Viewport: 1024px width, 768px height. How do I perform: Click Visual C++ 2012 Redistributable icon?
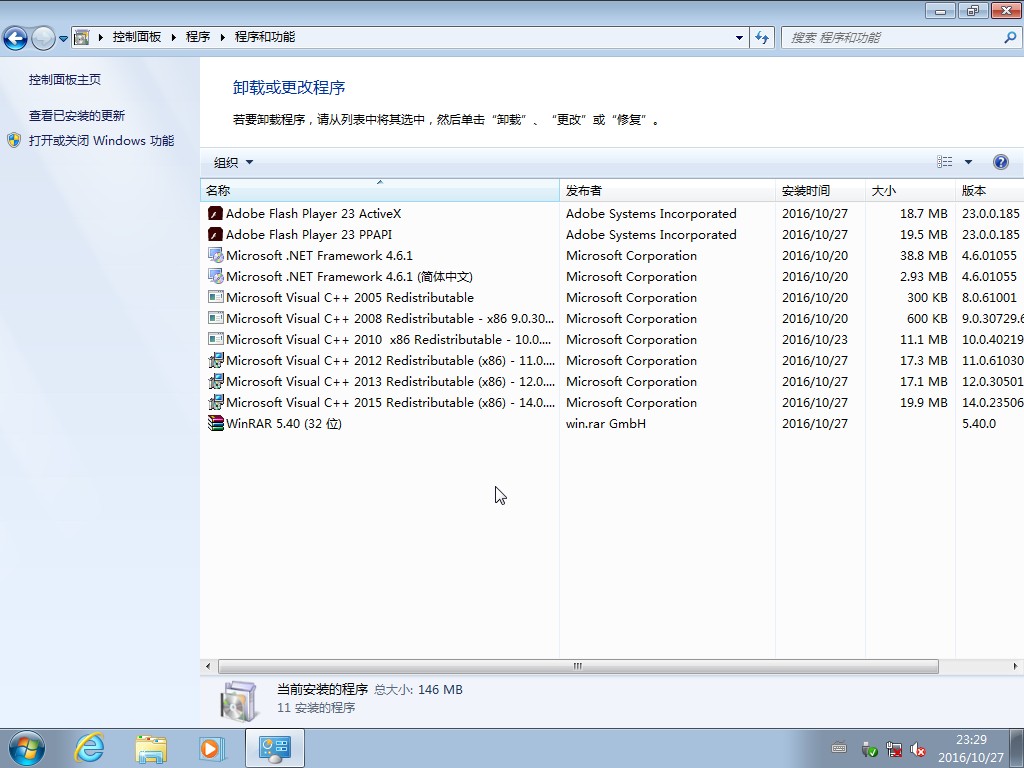[x=216, y=360]
